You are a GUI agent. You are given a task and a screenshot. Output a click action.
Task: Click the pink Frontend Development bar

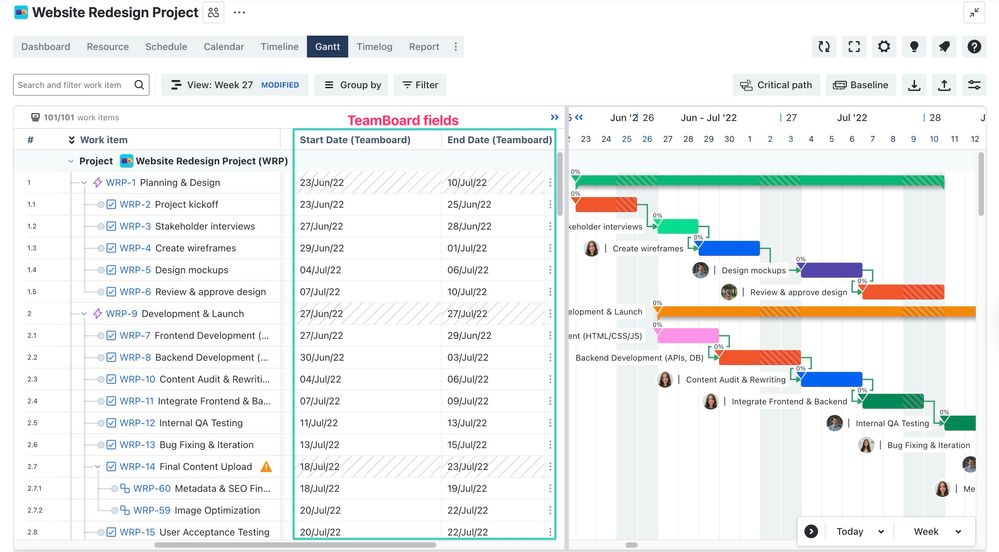(687, 335)
